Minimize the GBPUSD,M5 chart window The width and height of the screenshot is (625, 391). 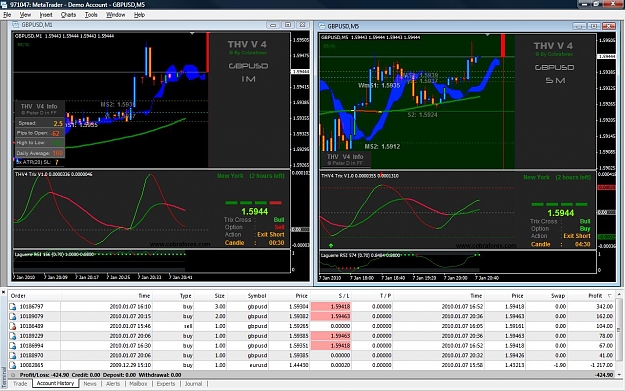pos(579,26)
